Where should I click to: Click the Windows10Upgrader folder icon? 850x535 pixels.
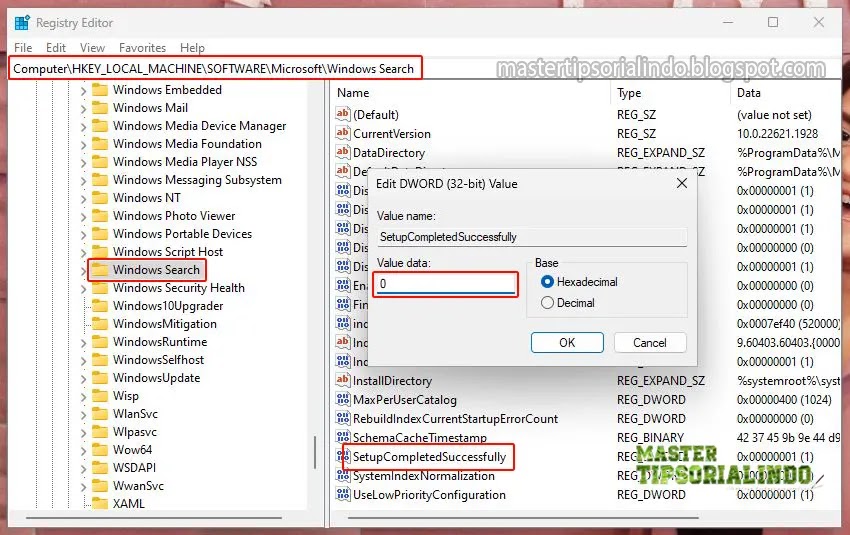pos(100,305)
